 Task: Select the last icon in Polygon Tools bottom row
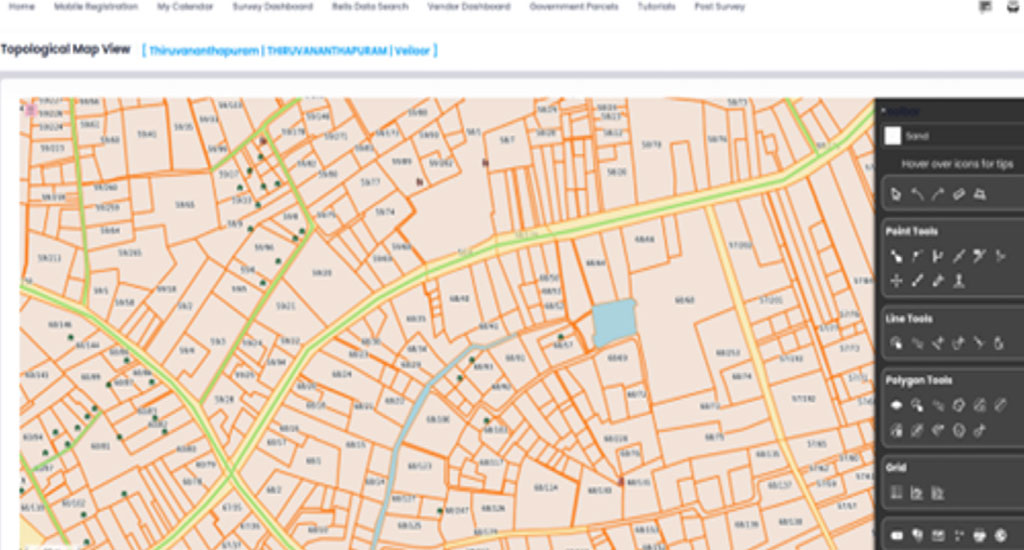[x=980, y=430]
